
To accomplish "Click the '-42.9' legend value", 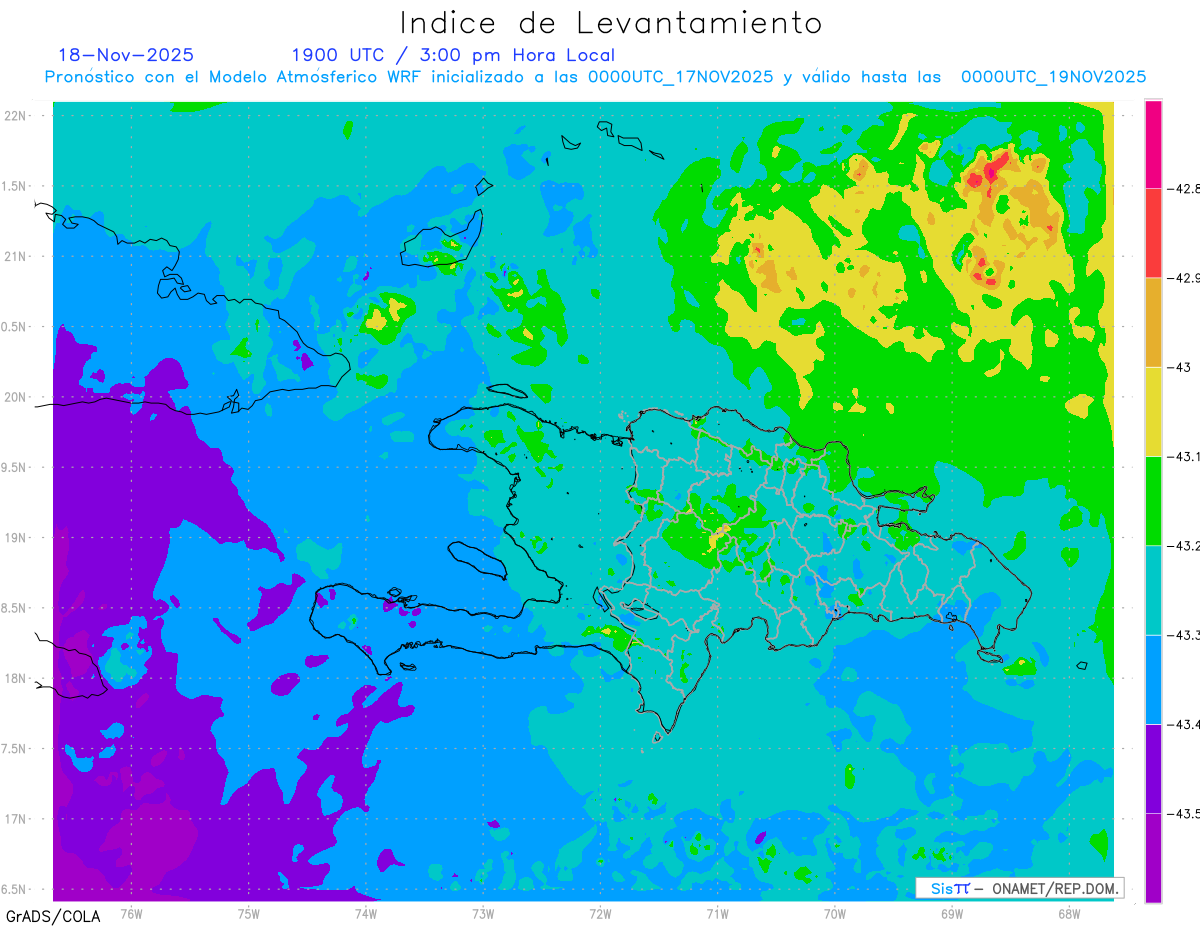I will pyautogui.click(x=1183, y=278).
